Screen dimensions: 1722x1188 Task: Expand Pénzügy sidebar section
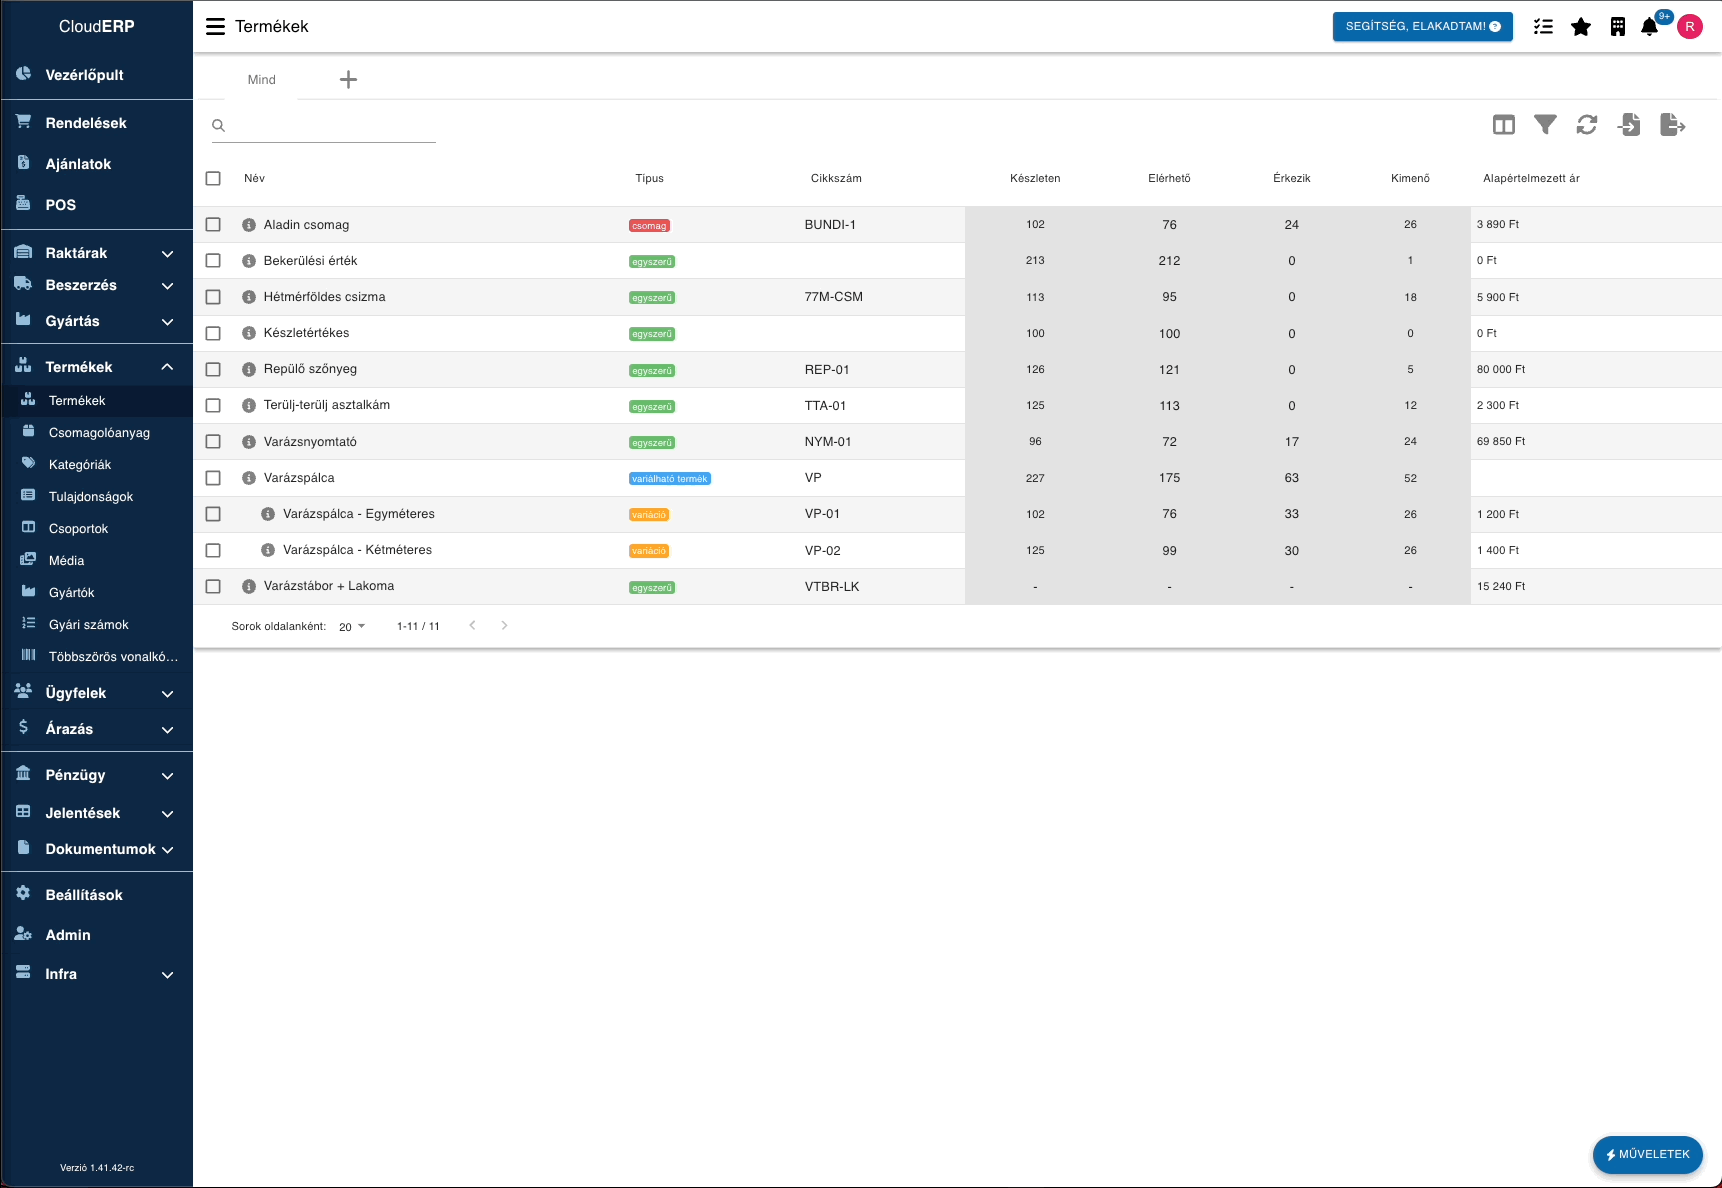click(x=97, y=775)
